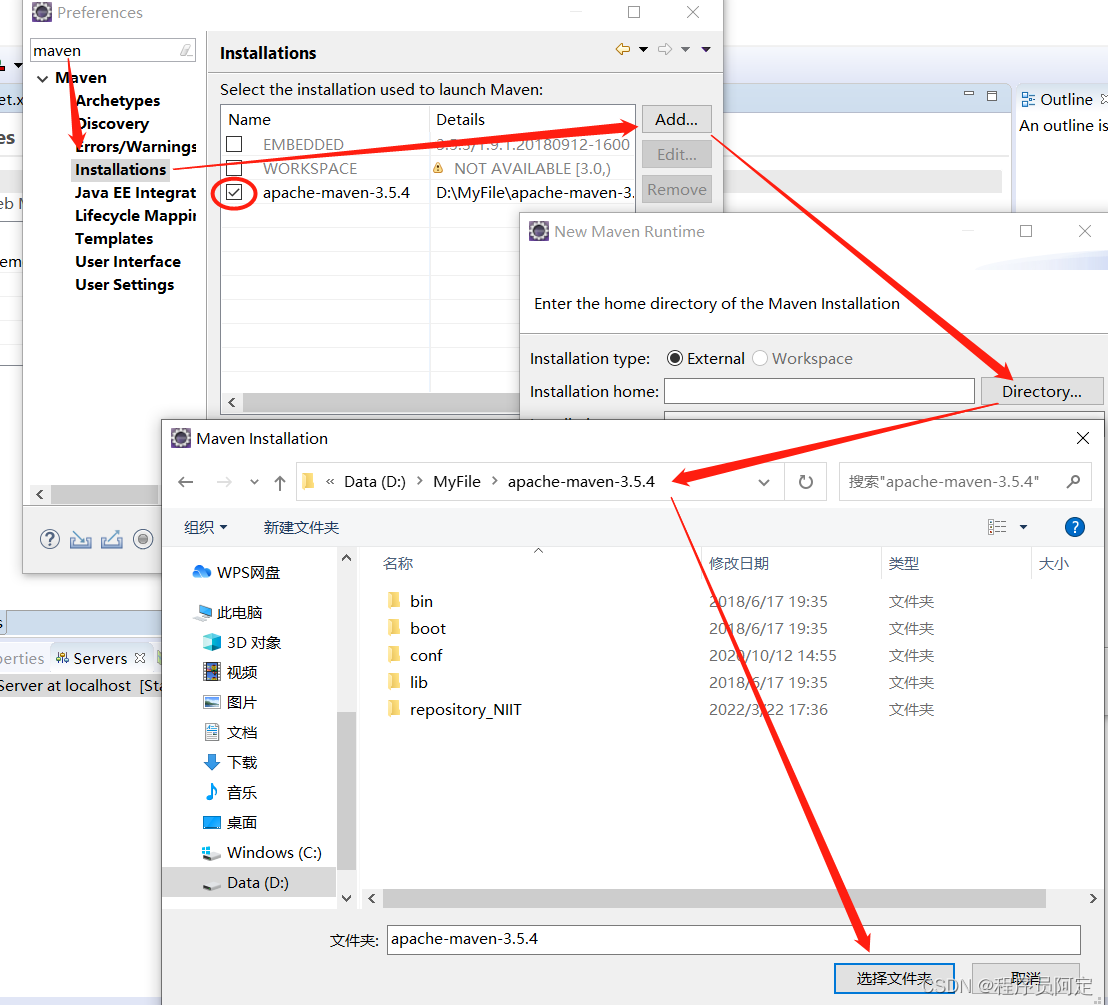The image size is (1108, 1005).
Task: Click the MyFile breadcrumb segment
Action: click(456, 482)
